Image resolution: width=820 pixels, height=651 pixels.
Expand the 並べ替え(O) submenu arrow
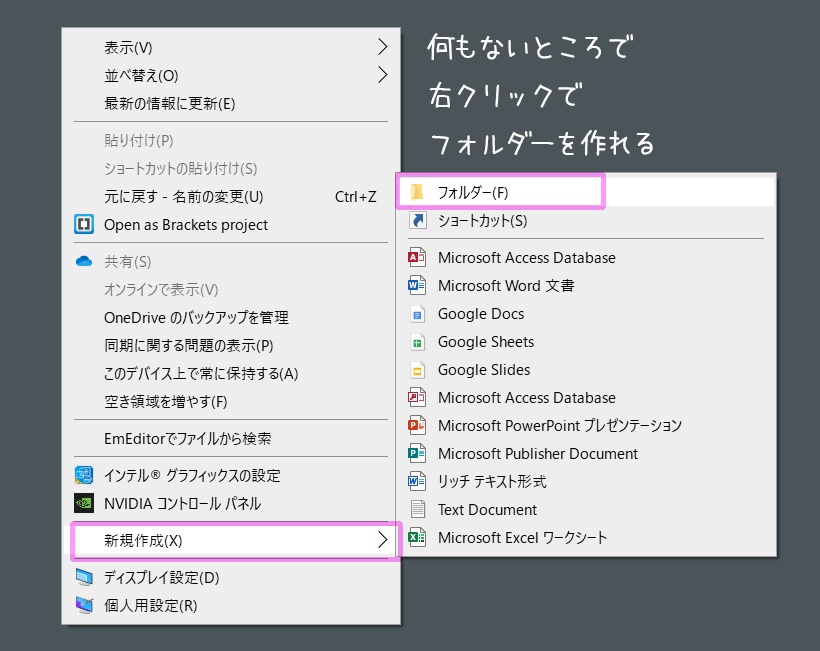(x=383, y=75)
